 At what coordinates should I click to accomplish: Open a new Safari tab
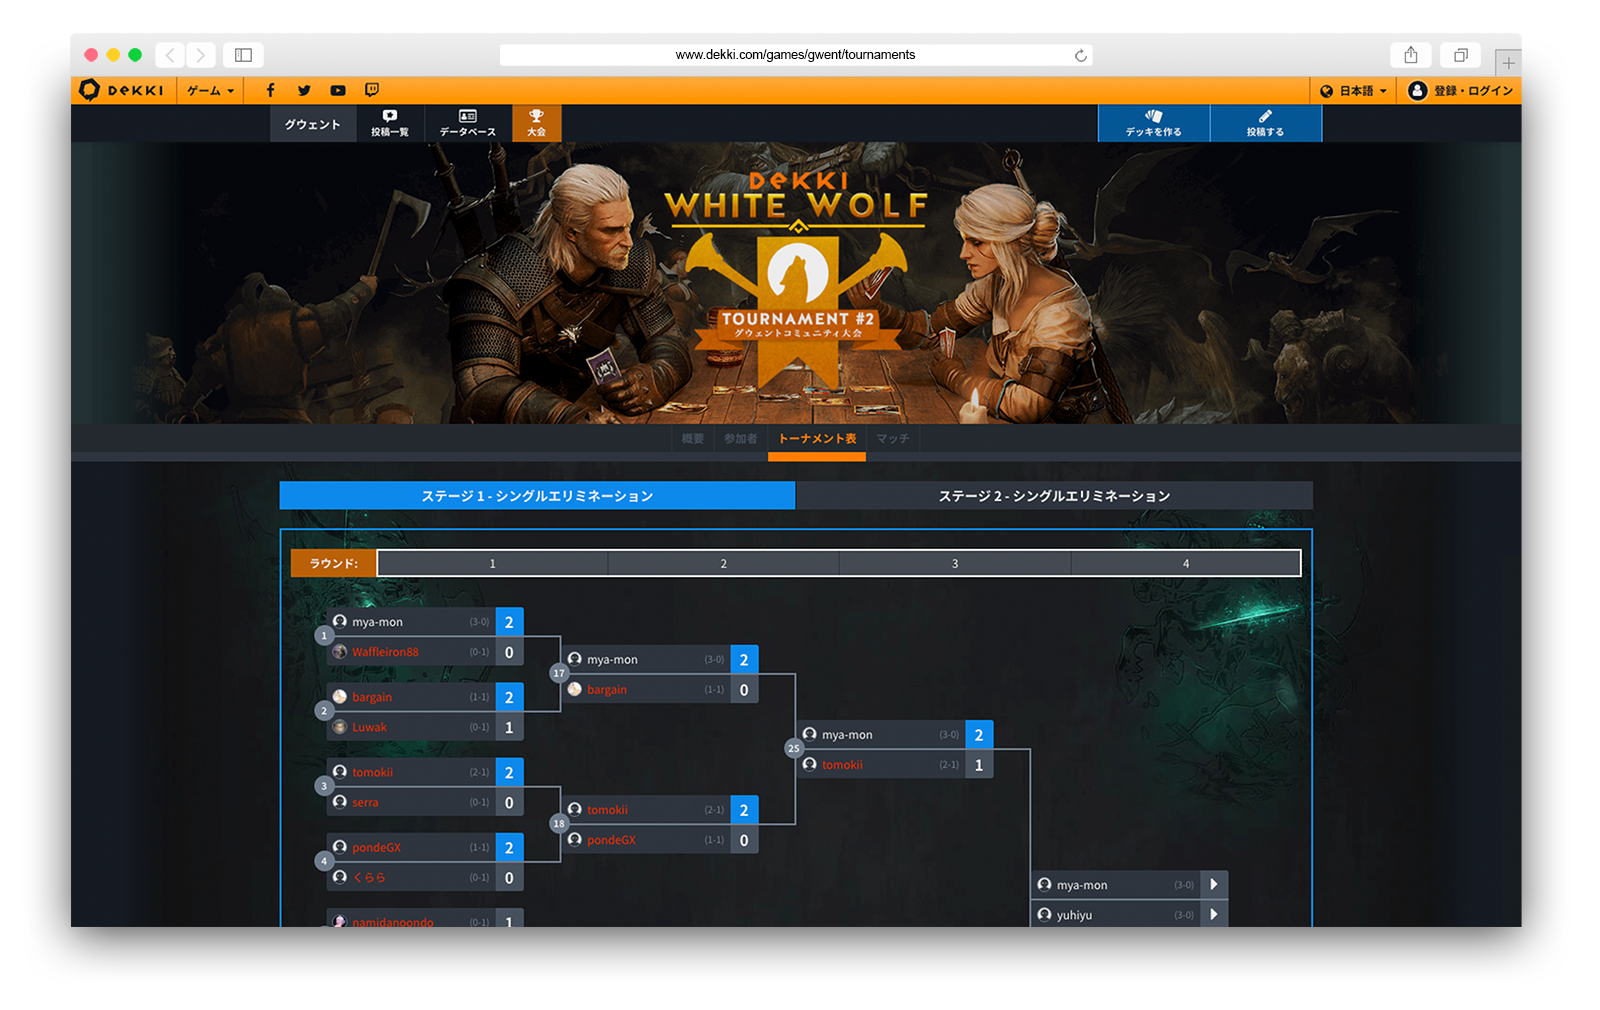tap(1508, 62)
